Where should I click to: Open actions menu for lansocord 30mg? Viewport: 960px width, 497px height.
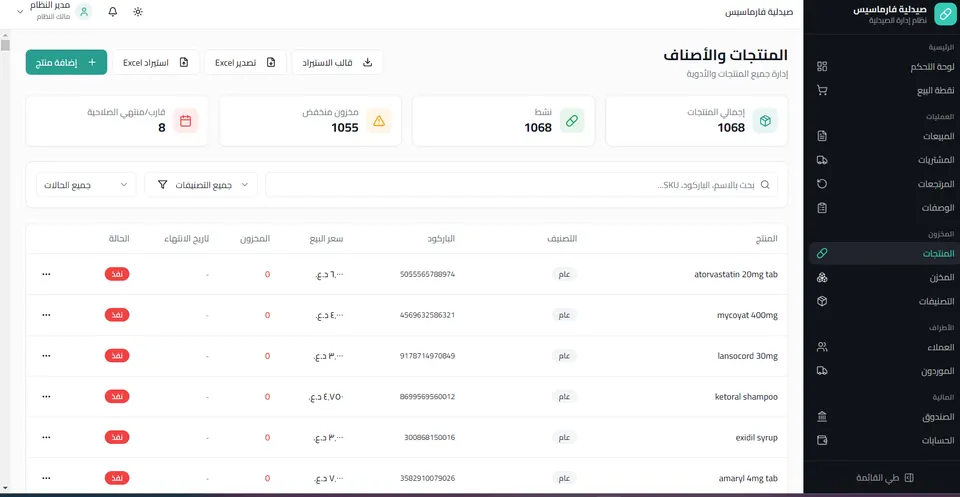pos(46,356)
